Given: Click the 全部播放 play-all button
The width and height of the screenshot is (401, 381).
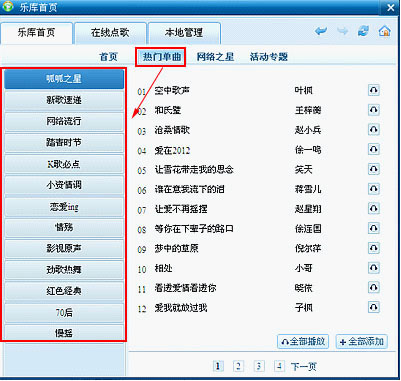Looking at the screenshot, I should tap(303, 342).
